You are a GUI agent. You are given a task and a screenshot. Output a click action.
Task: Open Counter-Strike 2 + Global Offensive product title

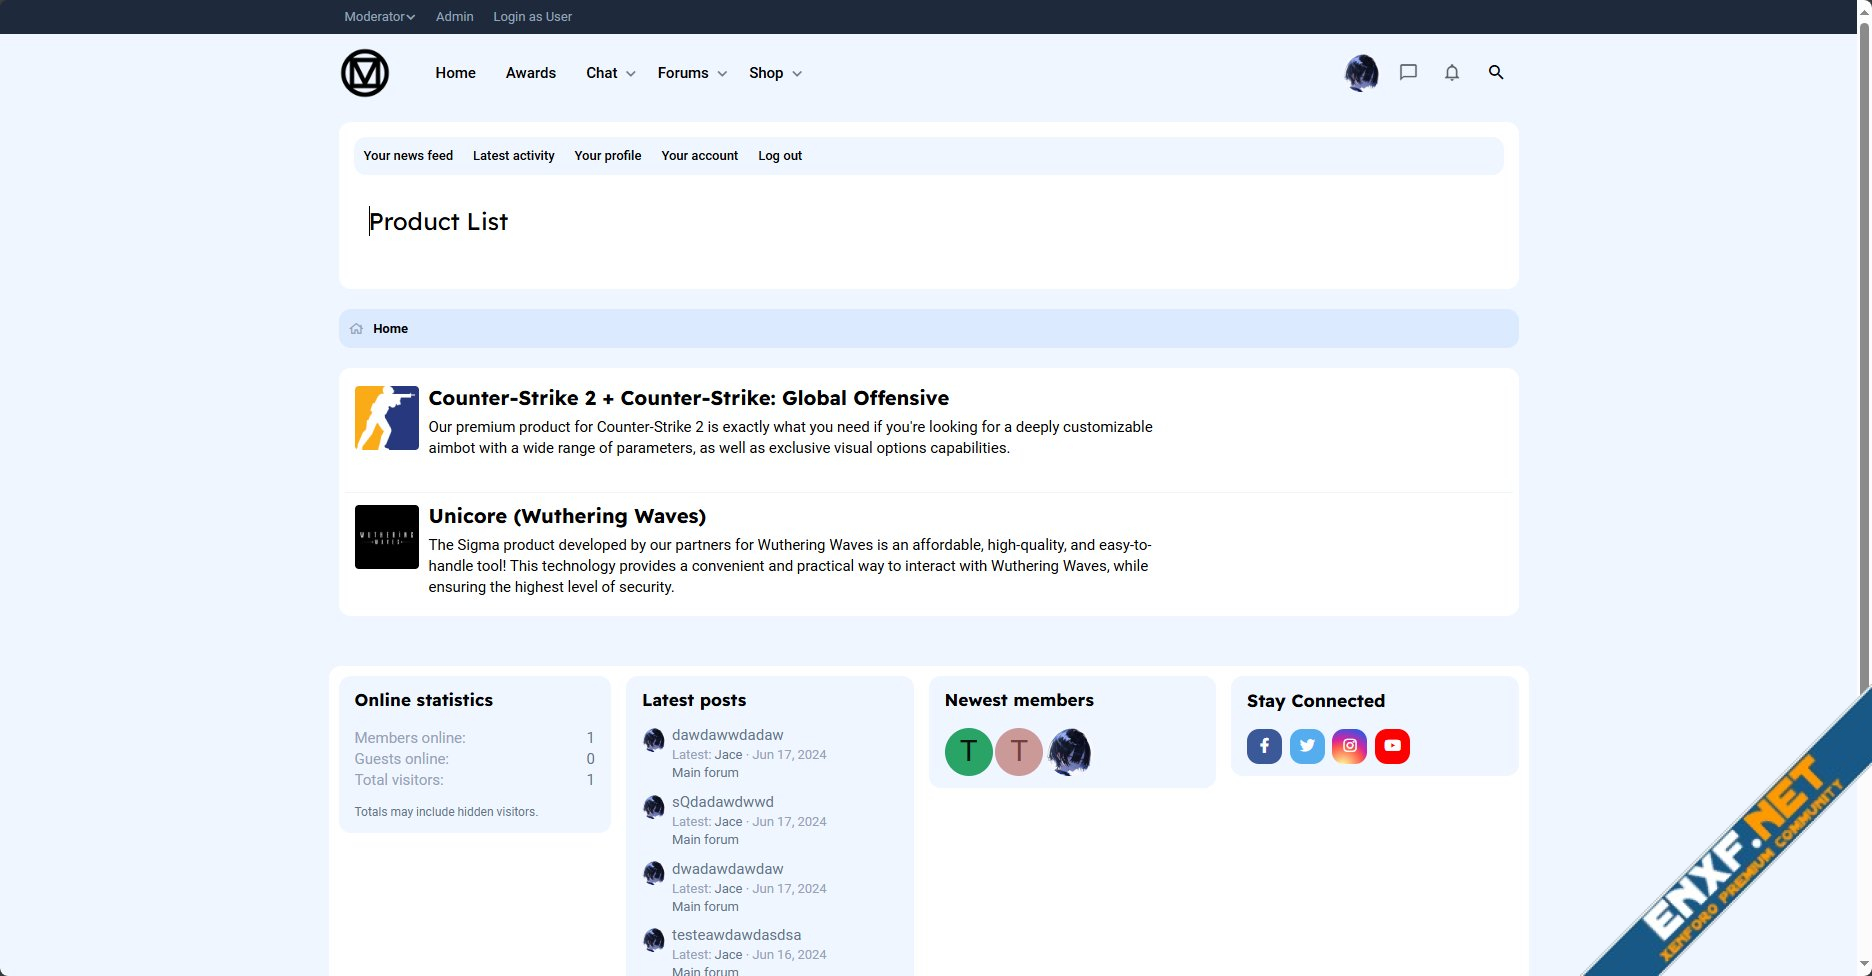689,398
